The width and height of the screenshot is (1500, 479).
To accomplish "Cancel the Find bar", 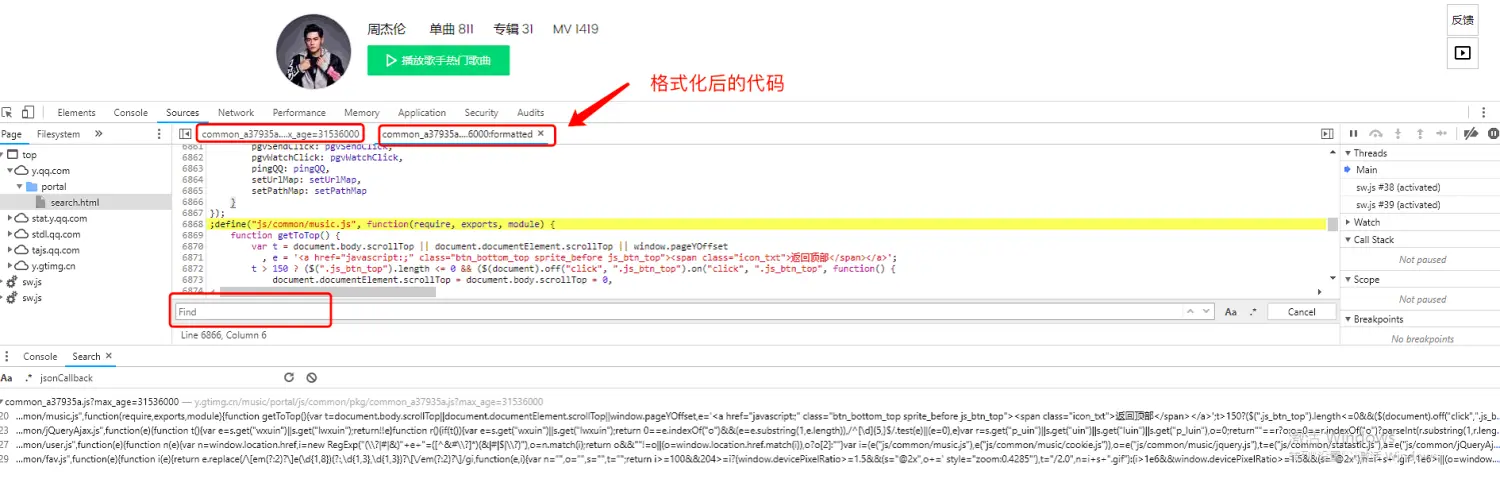I will tap(1302, 312).
